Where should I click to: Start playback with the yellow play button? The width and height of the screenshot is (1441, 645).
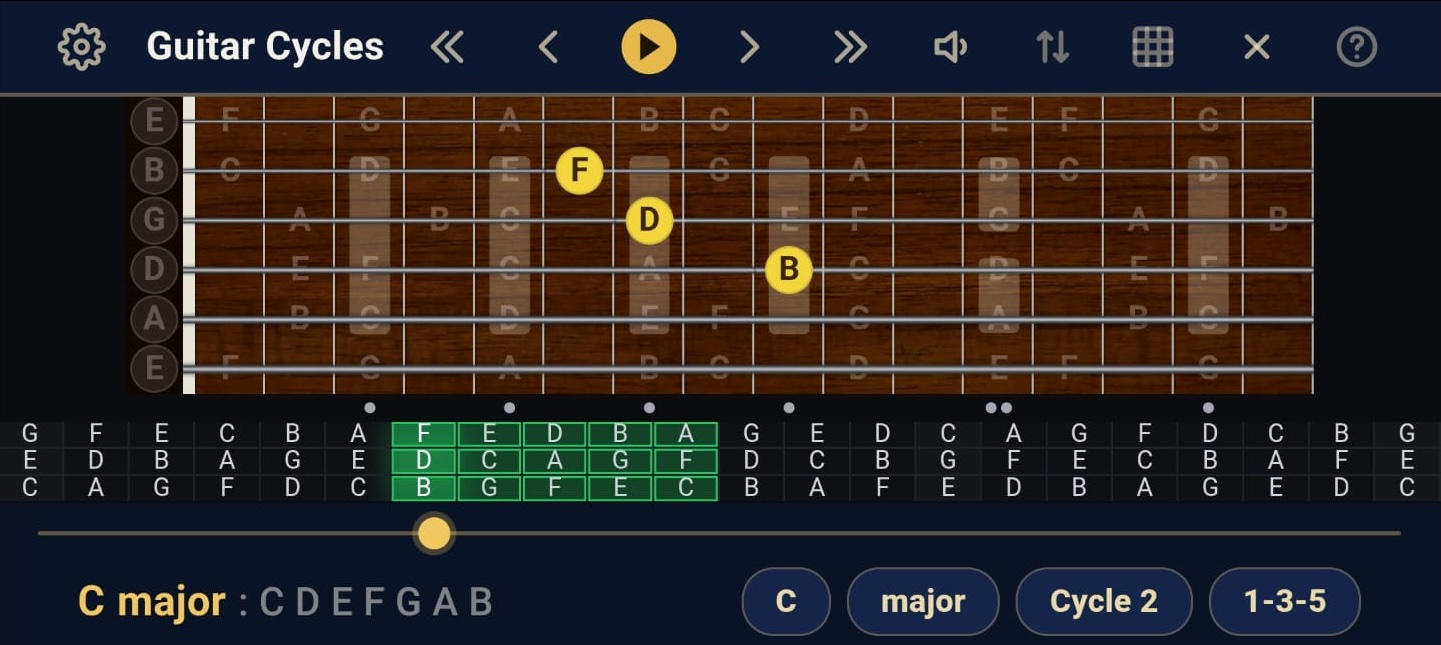click(x=649, y=47)
